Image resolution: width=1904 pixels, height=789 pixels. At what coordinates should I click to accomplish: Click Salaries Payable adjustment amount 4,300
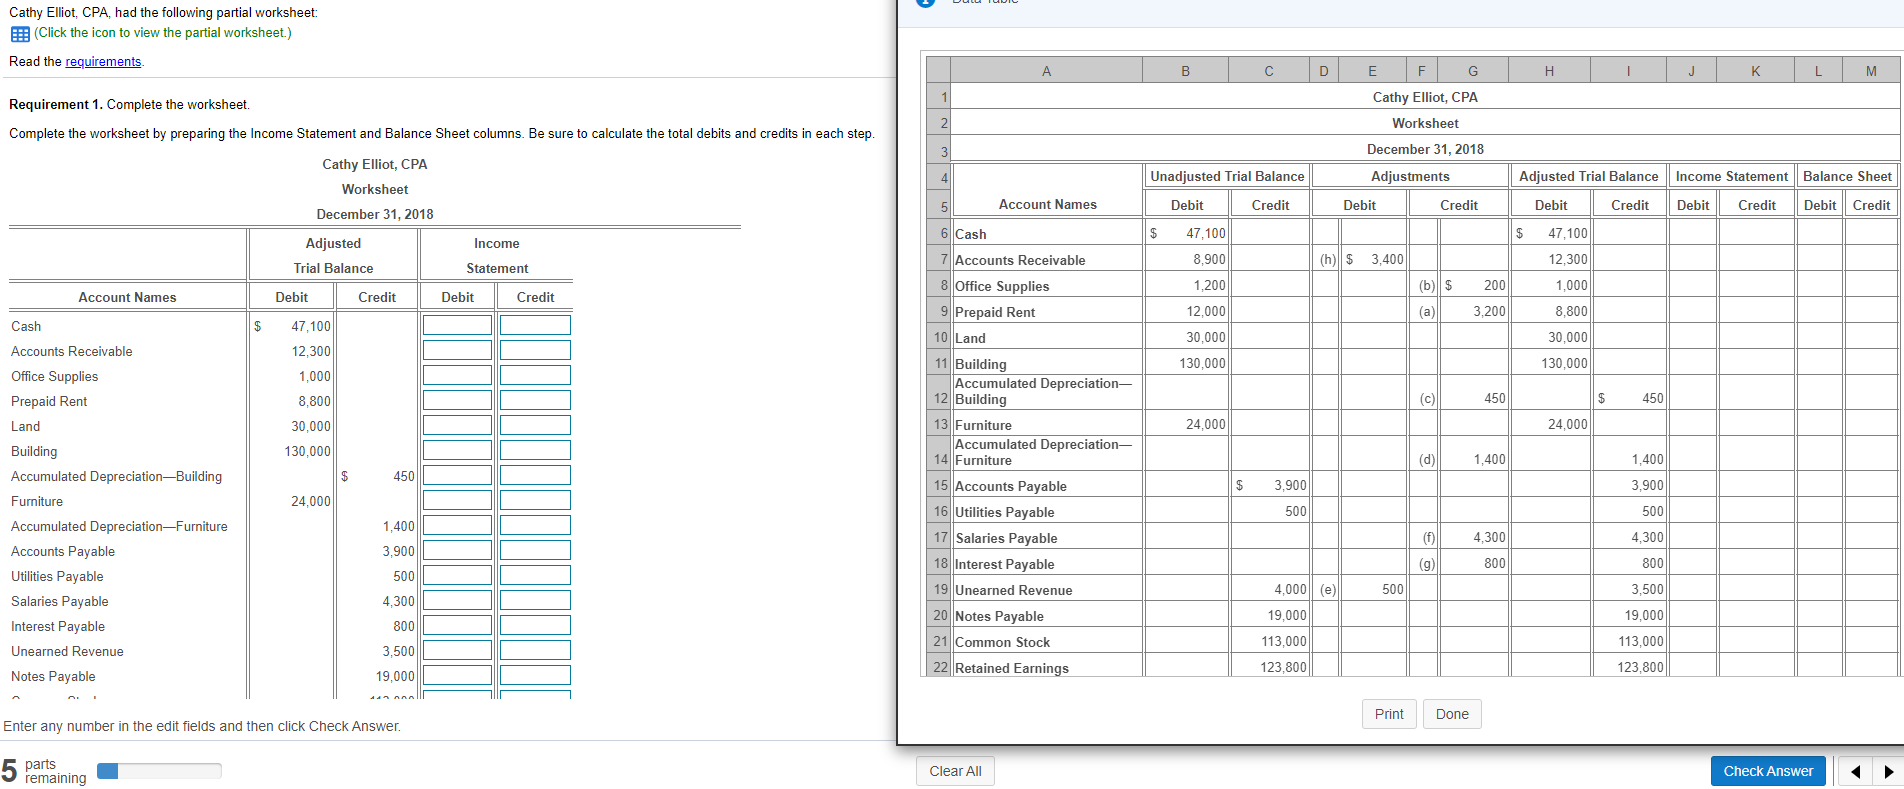coord(1489,537)
